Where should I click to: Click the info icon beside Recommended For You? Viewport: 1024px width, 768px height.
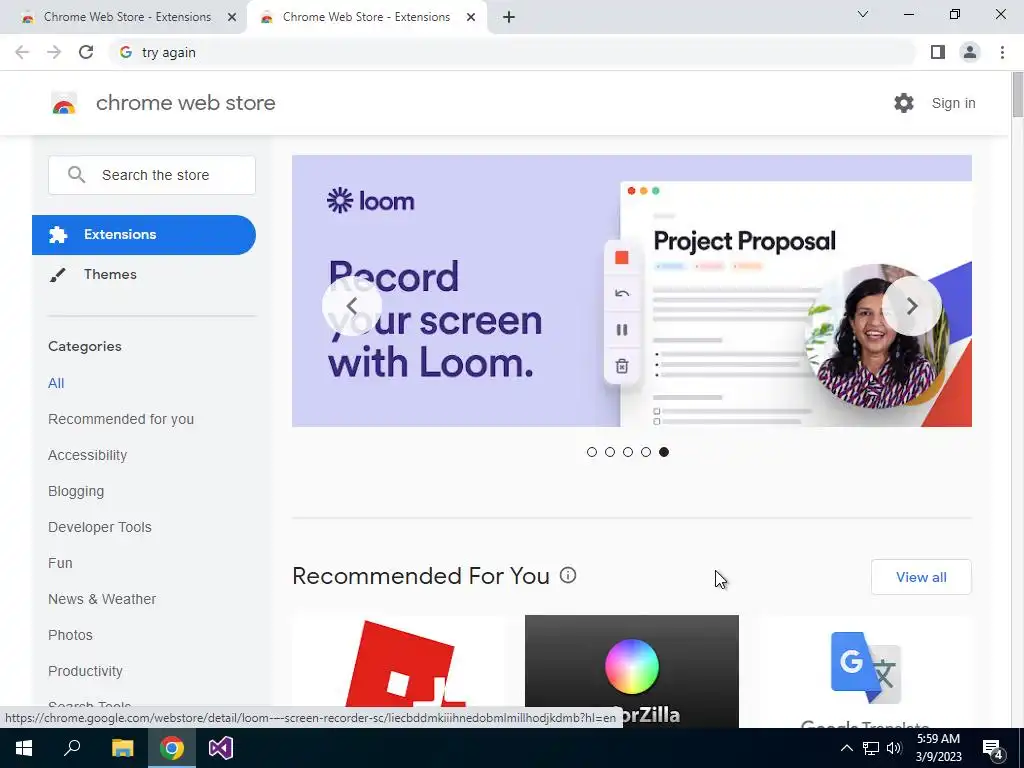pyautogui.click(x=568, y=575)
